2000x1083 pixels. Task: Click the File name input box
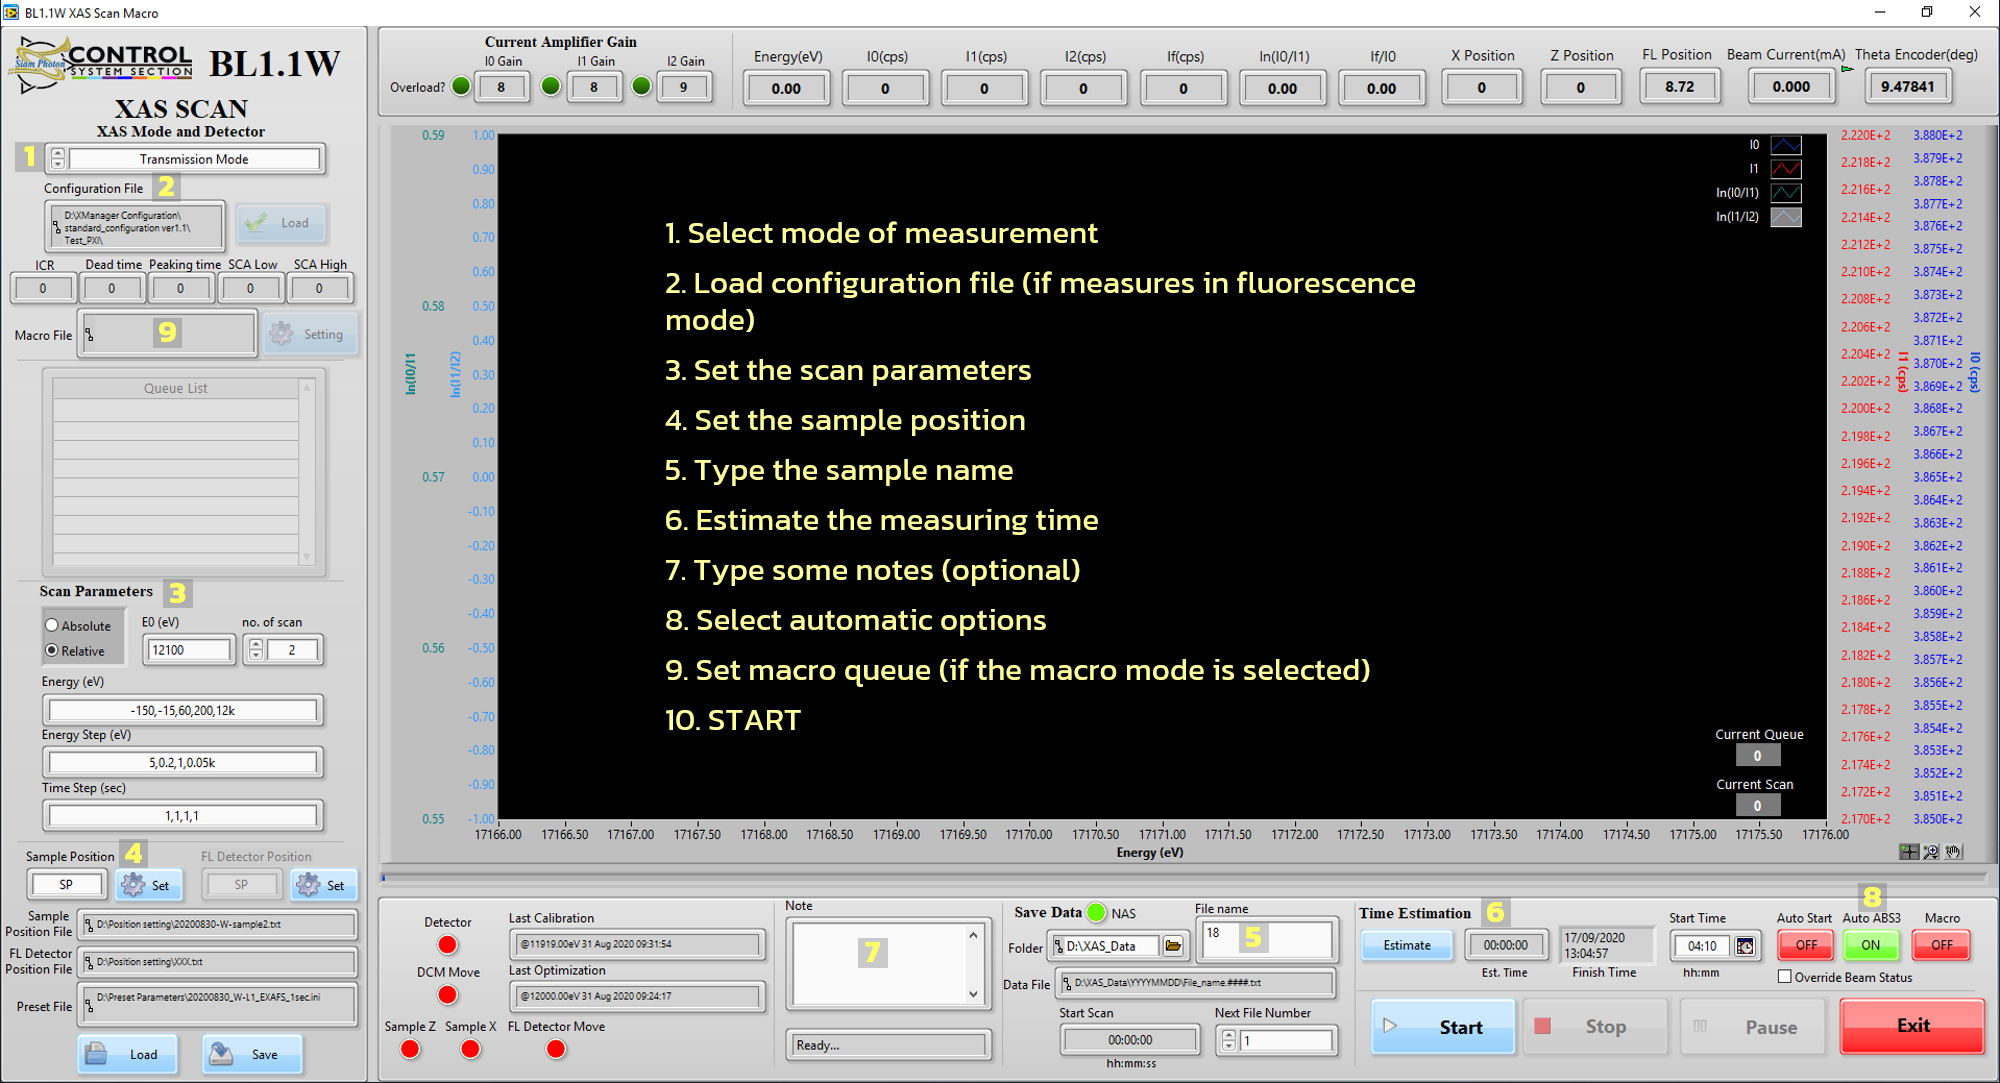click(x=1267, y=940)
